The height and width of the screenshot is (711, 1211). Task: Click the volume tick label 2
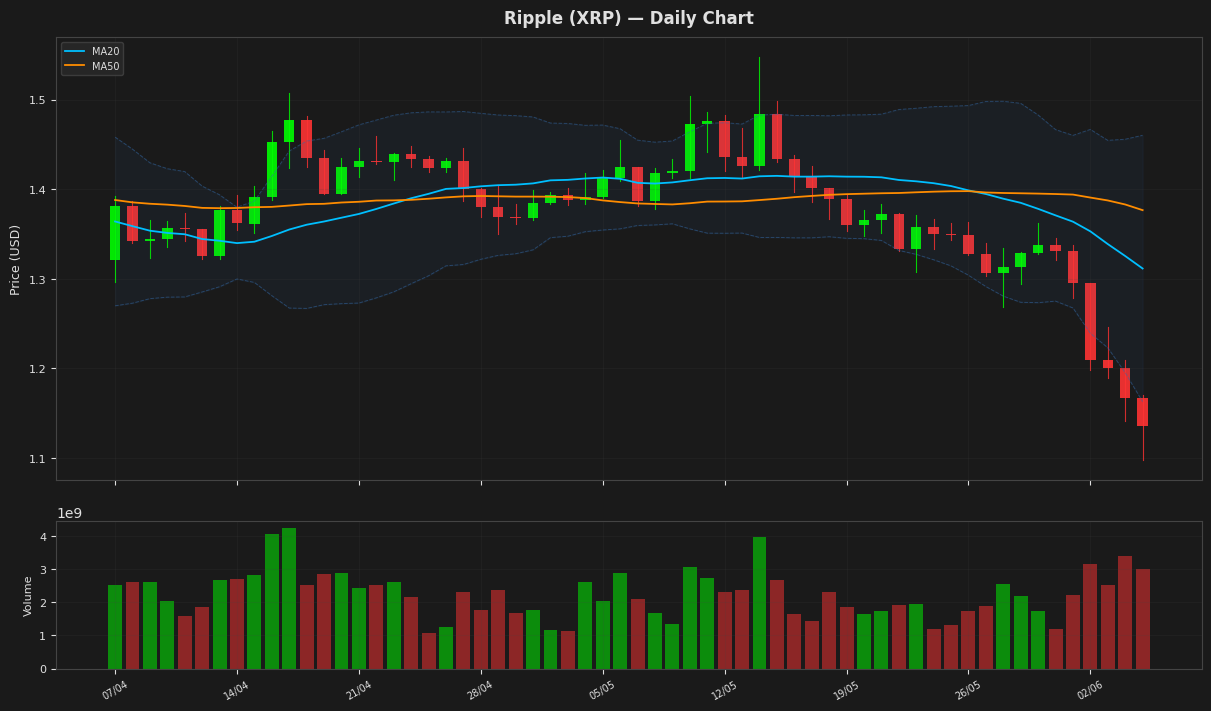click(x=45, y=603)
